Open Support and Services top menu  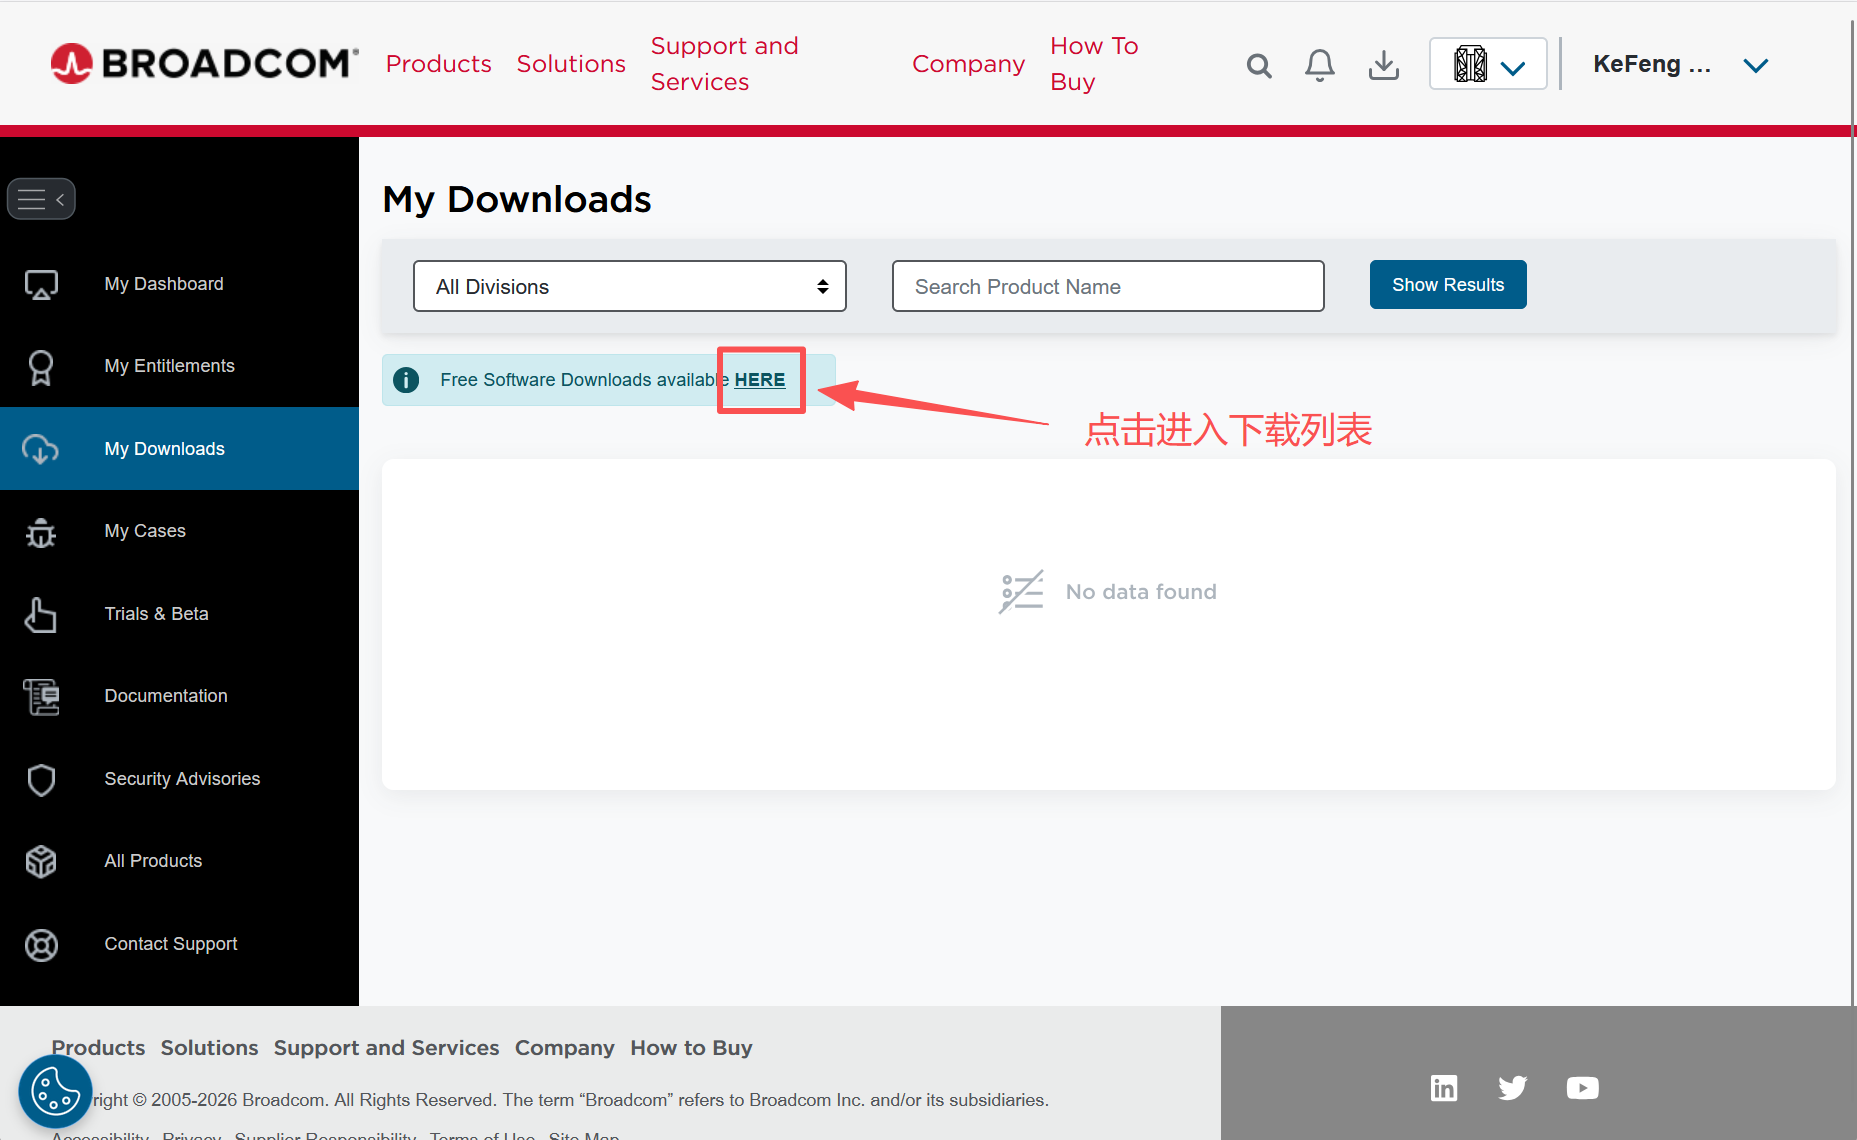725,64
